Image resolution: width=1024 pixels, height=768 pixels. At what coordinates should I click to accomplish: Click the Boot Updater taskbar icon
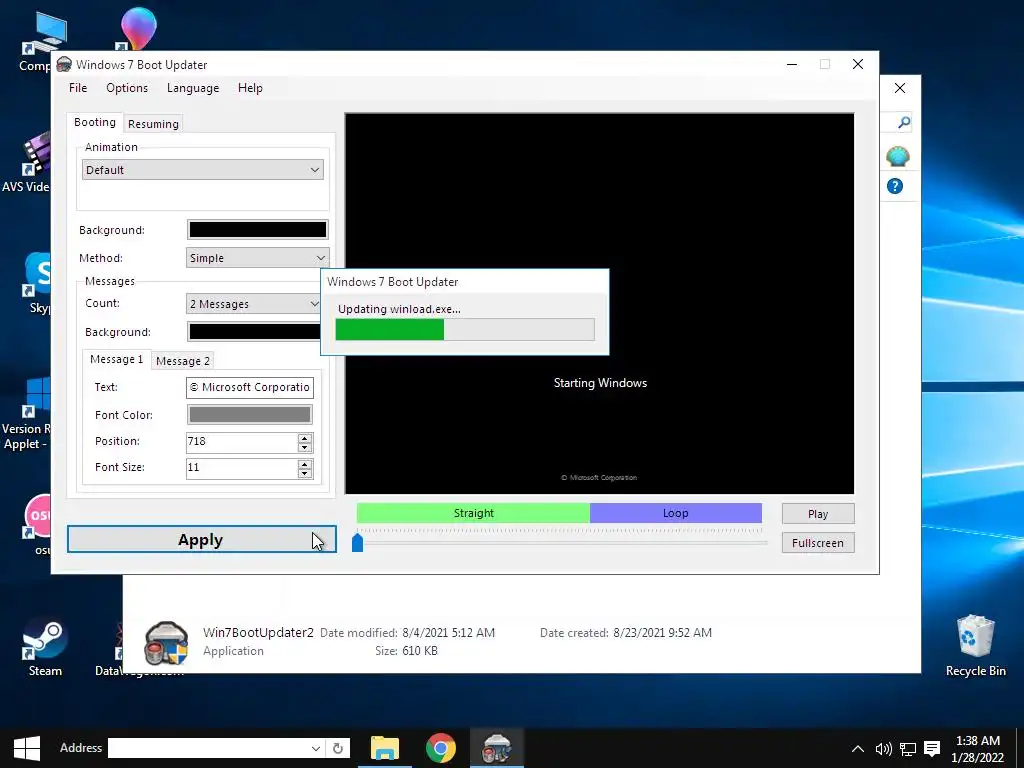coord(497,748)
